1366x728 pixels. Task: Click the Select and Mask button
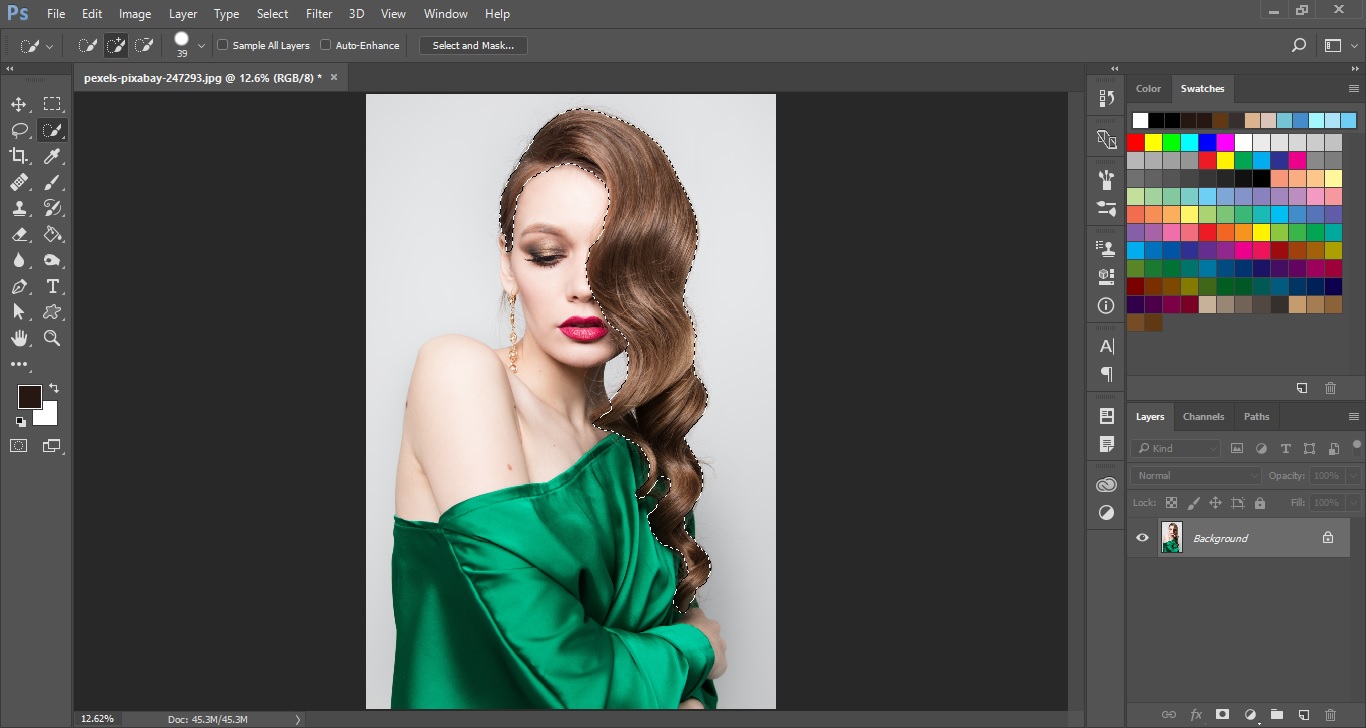click(473, 45)
